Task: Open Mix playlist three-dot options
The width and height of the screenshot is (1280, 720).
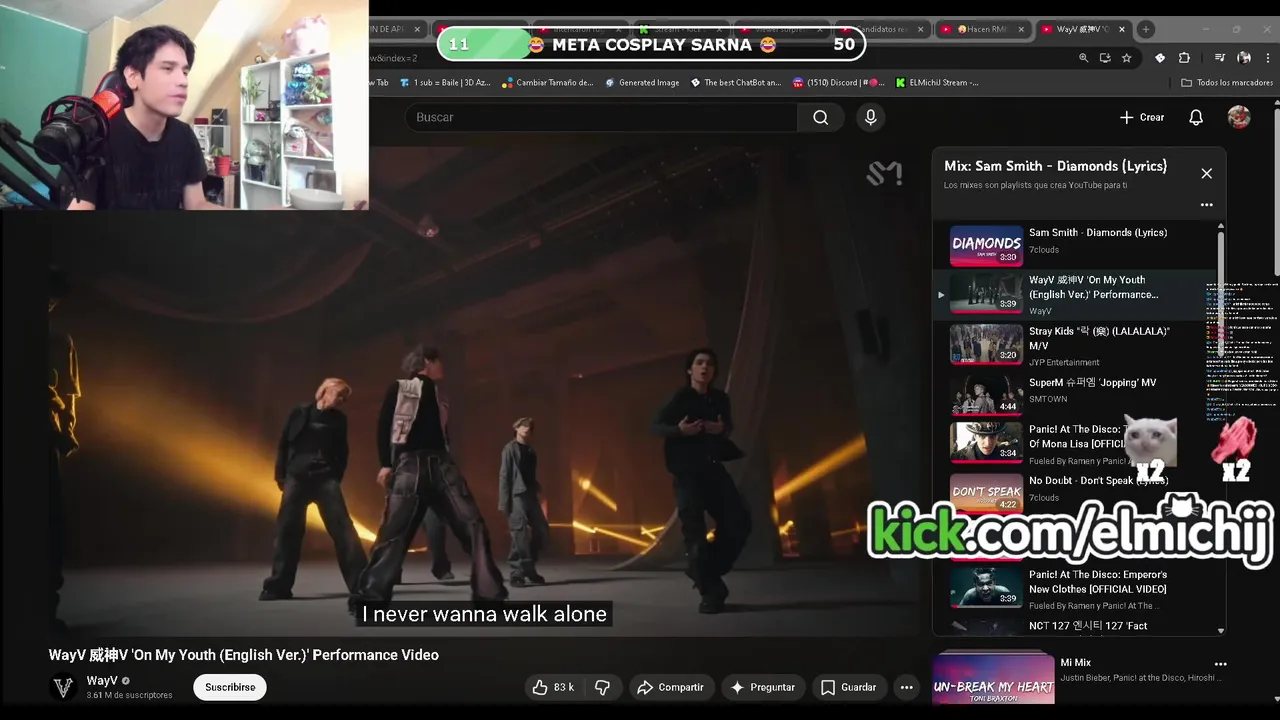Action: point(1206,205)
